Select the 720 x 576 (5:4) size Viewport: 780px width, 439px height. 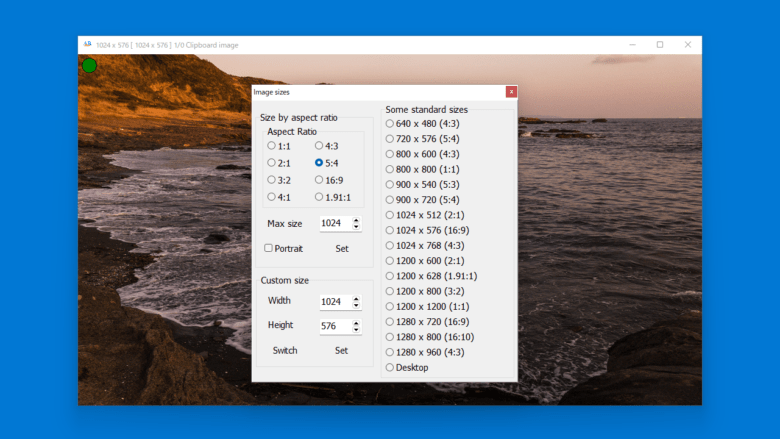[422, 139]
